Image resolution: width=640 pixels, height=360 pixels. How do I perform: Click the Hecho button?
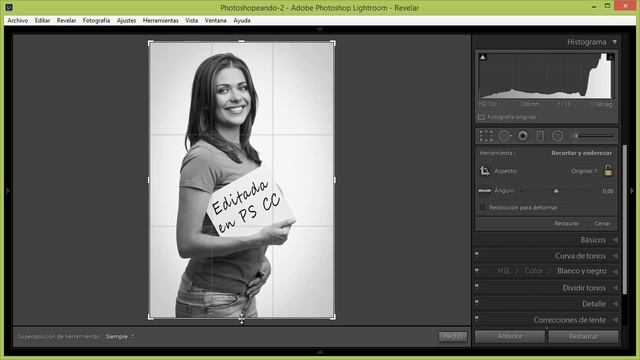click(452, 336)
